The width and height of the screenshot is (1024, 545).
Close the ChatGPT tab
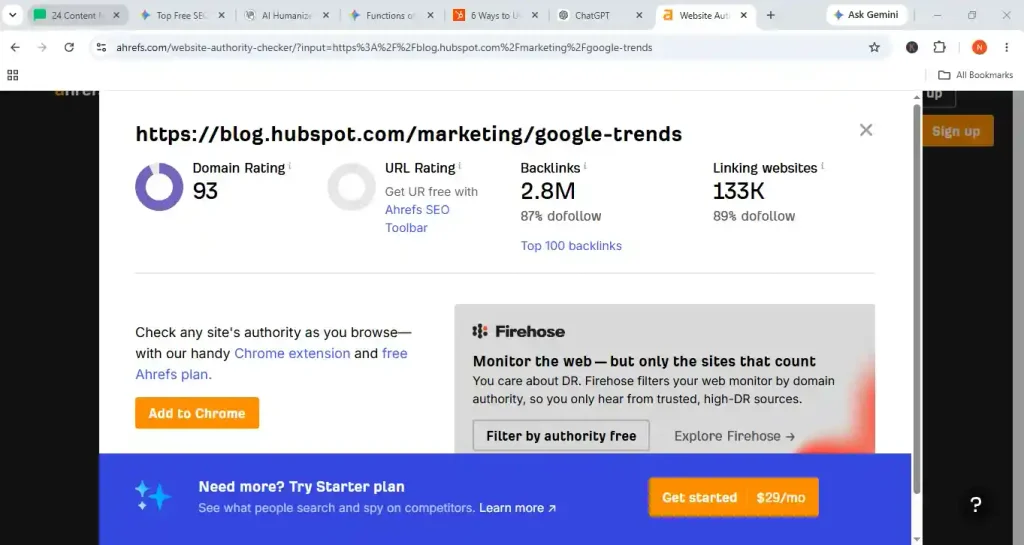[x=639, y=15]
